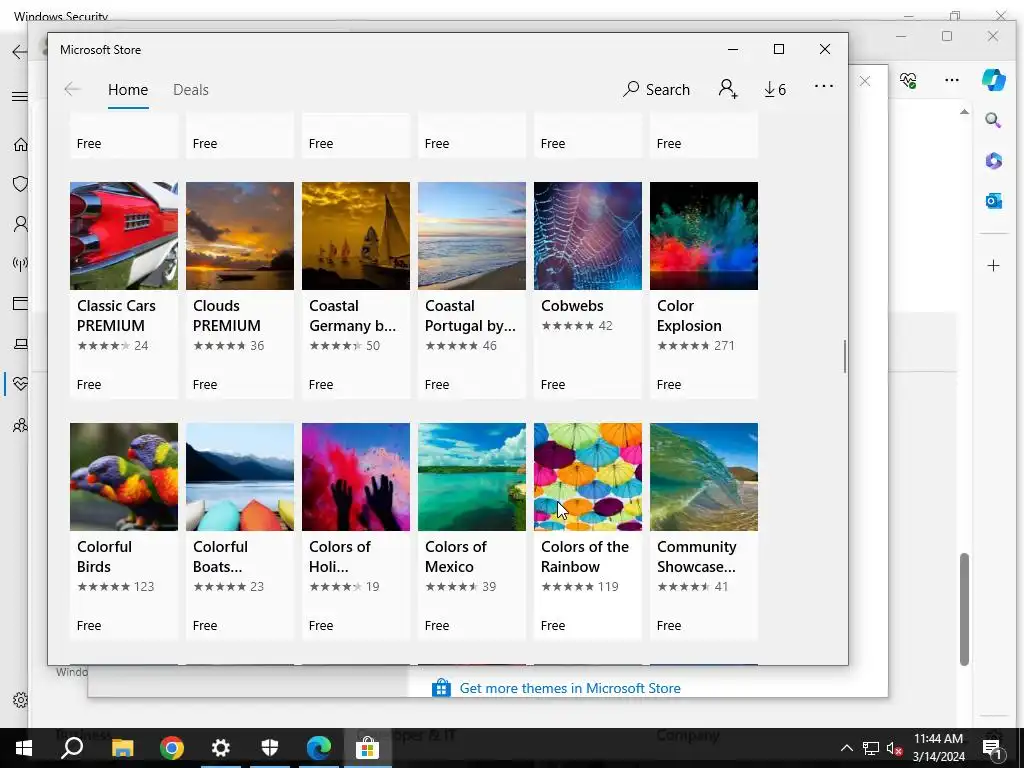
Task: Maximize the Microsoft Store window
Action: pyautogui.click(x=778, y=49)
